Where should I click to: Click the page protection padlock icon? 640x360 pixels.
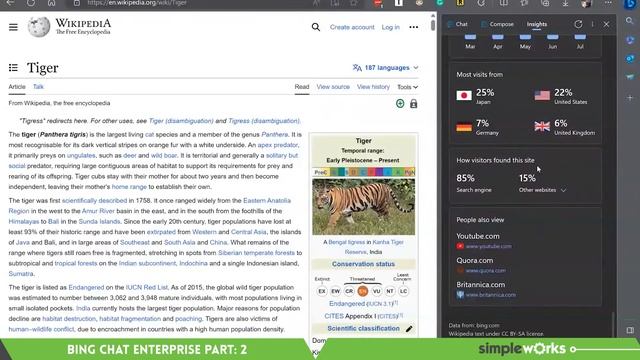coord(413,104)
